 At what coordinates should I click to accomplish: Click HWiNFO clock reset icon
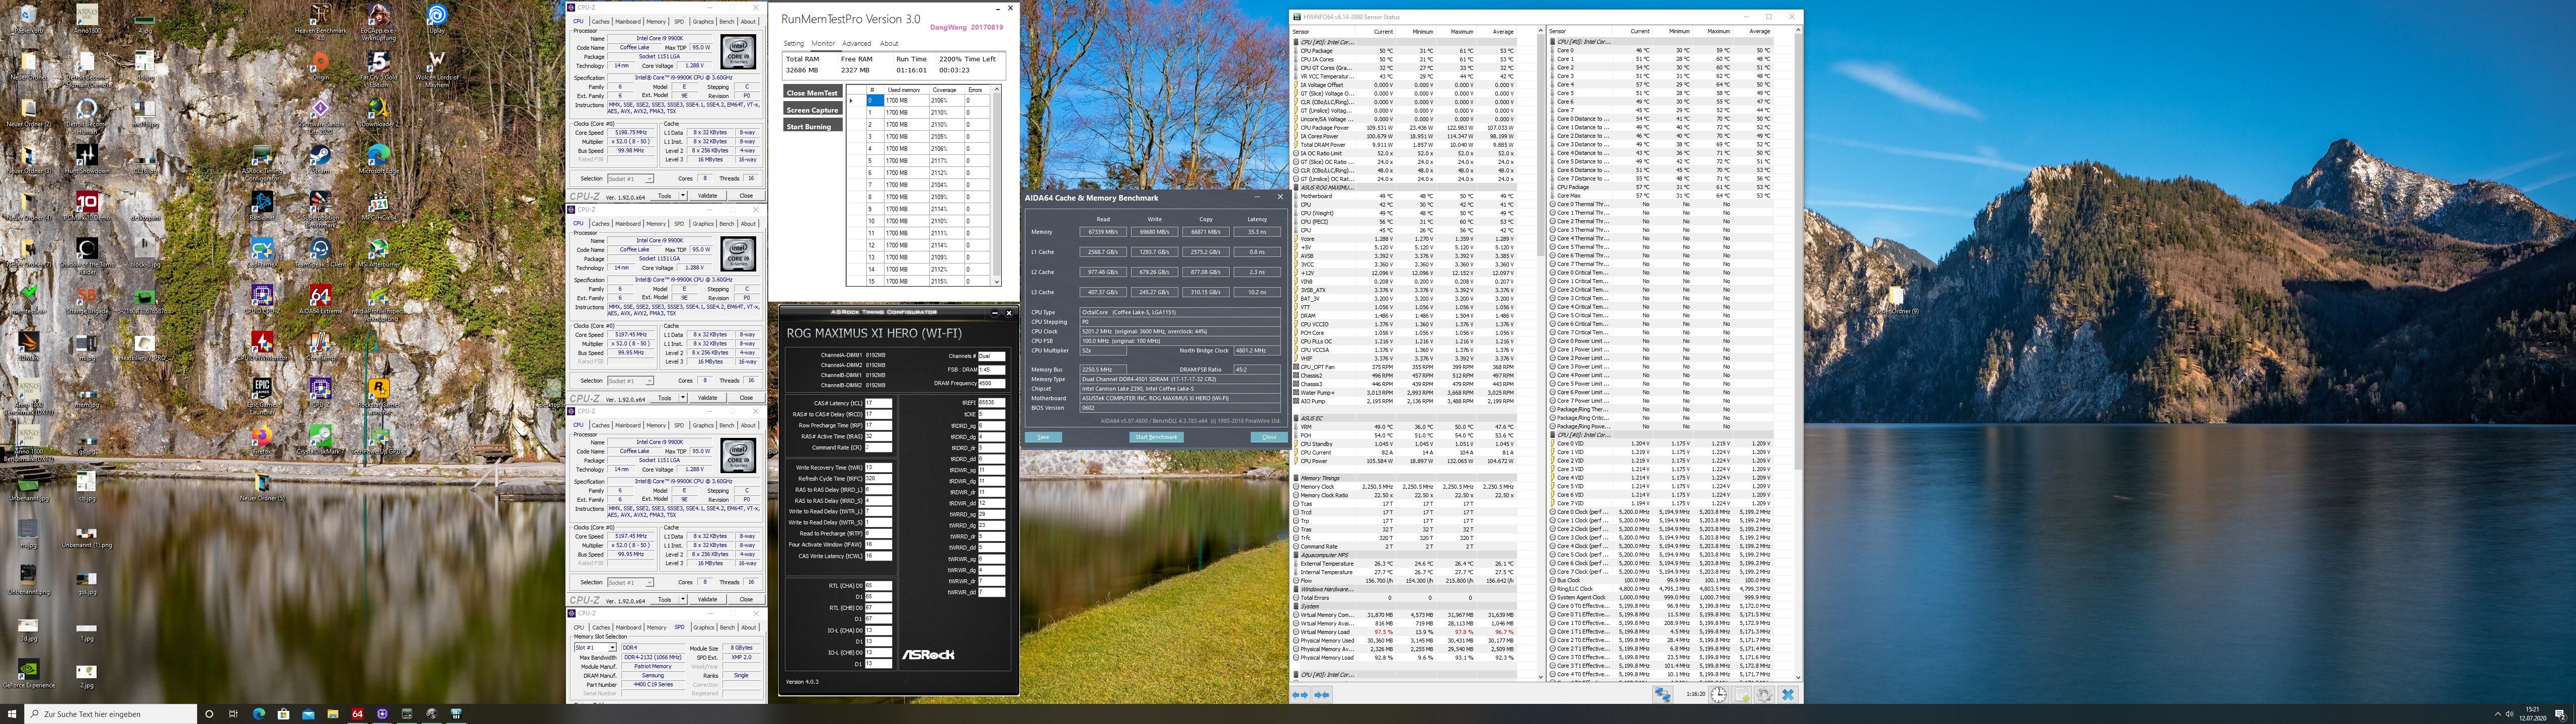pos(1719,694)
